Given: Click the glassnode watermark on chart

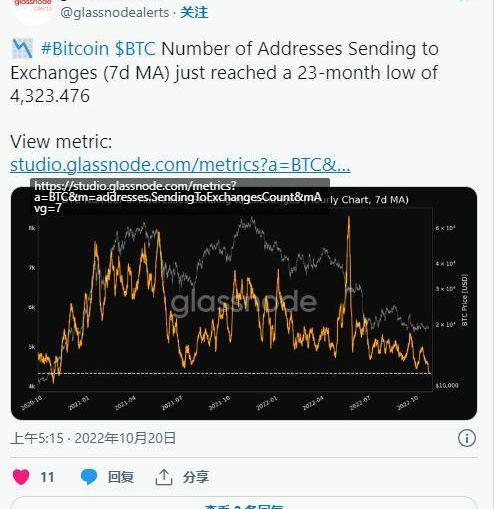Looking at the screenshot, I should pyautogui.click(x=244, y=303).
